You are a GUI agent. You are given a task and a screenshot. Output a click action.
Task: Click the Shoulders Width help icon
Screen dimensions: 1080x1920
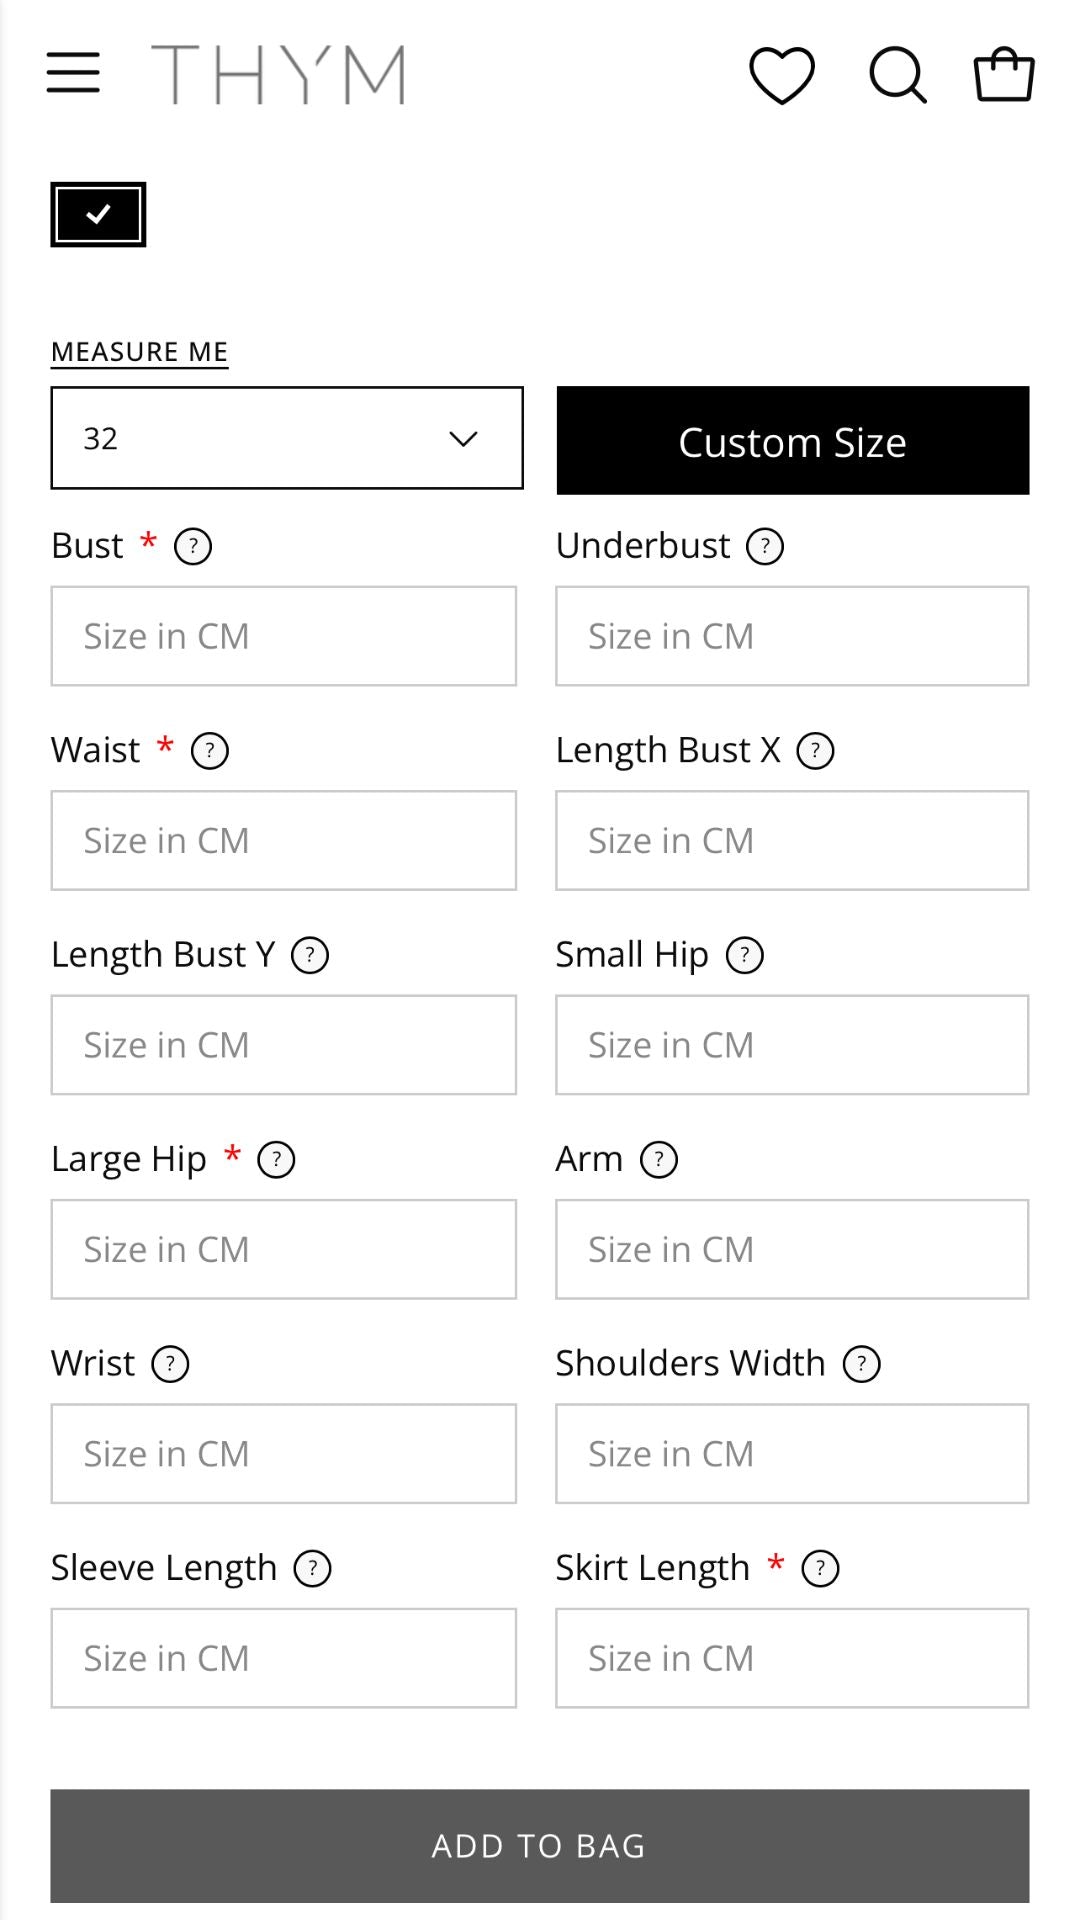click(862, 1363)
